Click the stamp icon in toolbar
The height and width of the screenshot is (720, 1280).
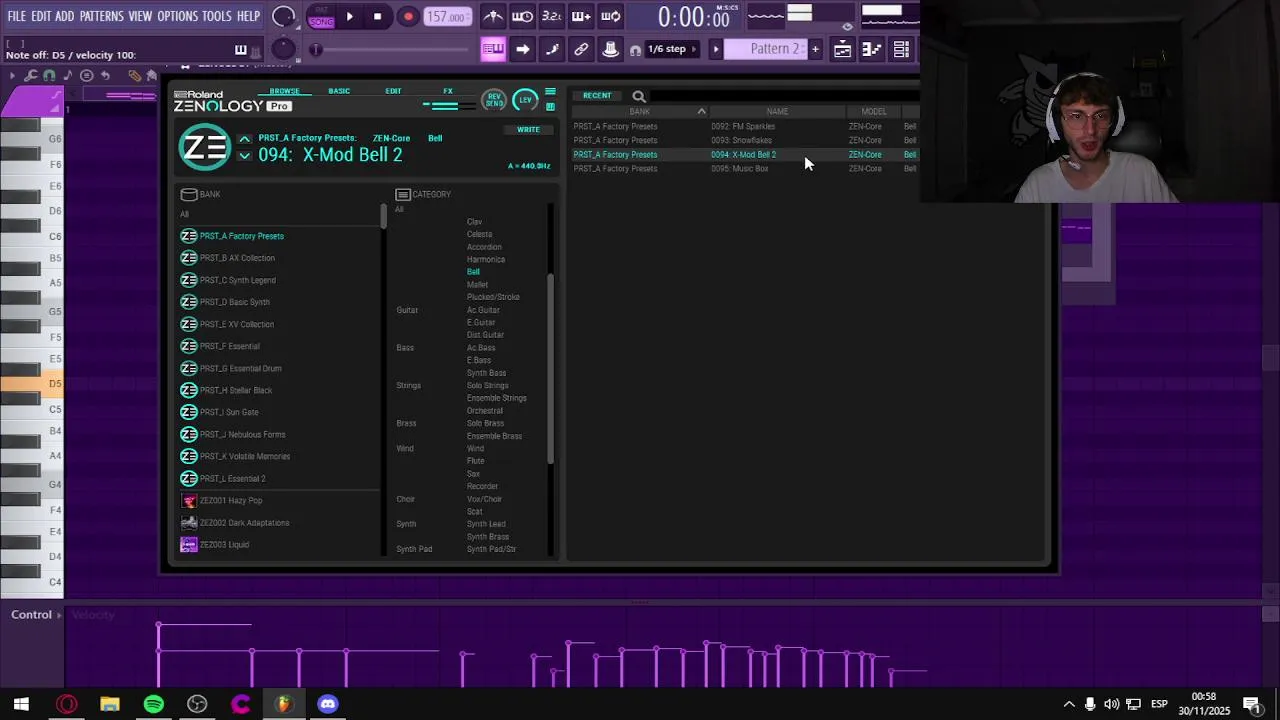click(x=610, y=49)
